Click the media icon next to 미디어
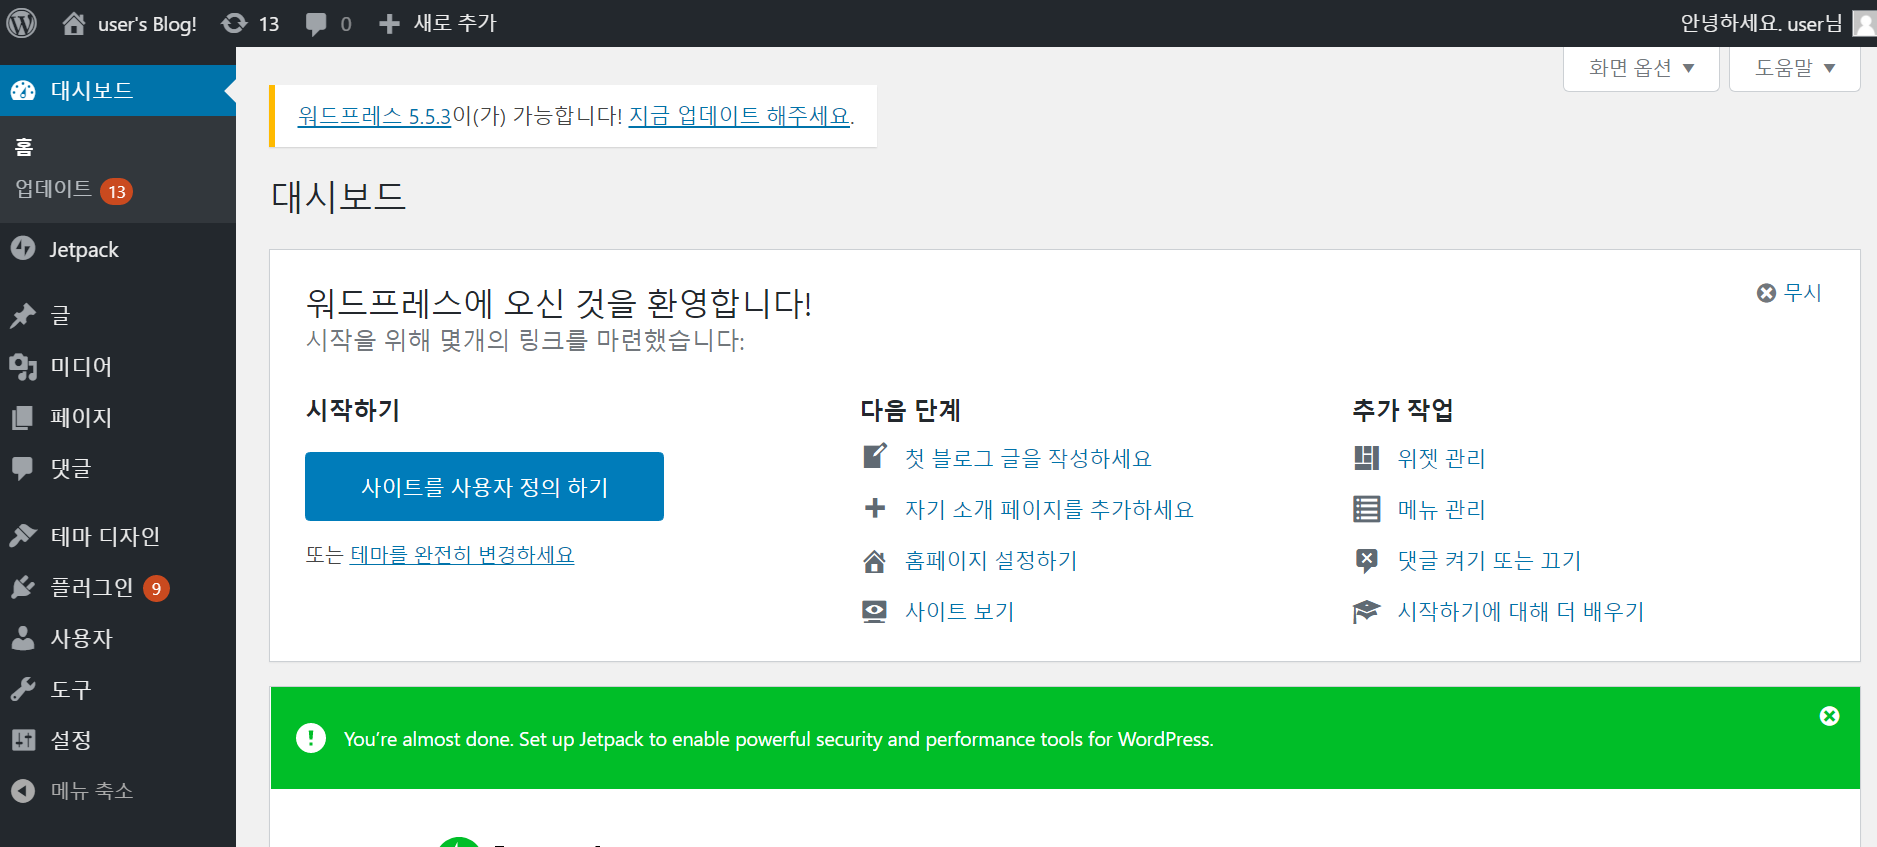Image resolution: width=1877 pixels, height=847 pixels. click(23, 367)
